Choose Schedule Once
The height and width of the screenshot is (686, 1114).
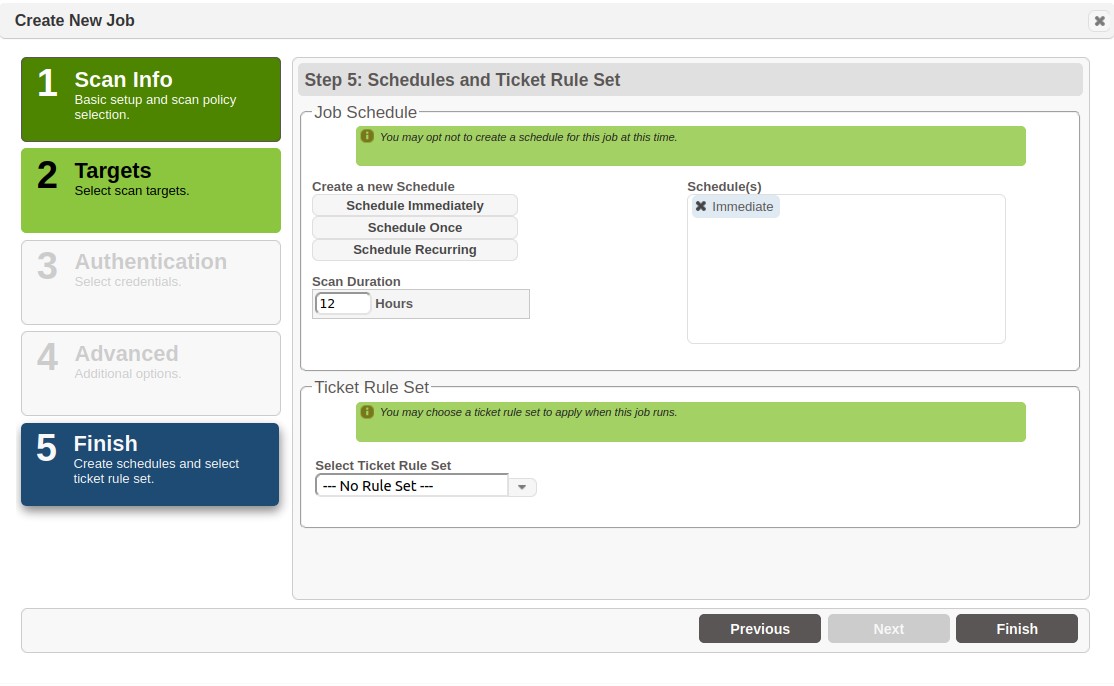coord(415,228)
